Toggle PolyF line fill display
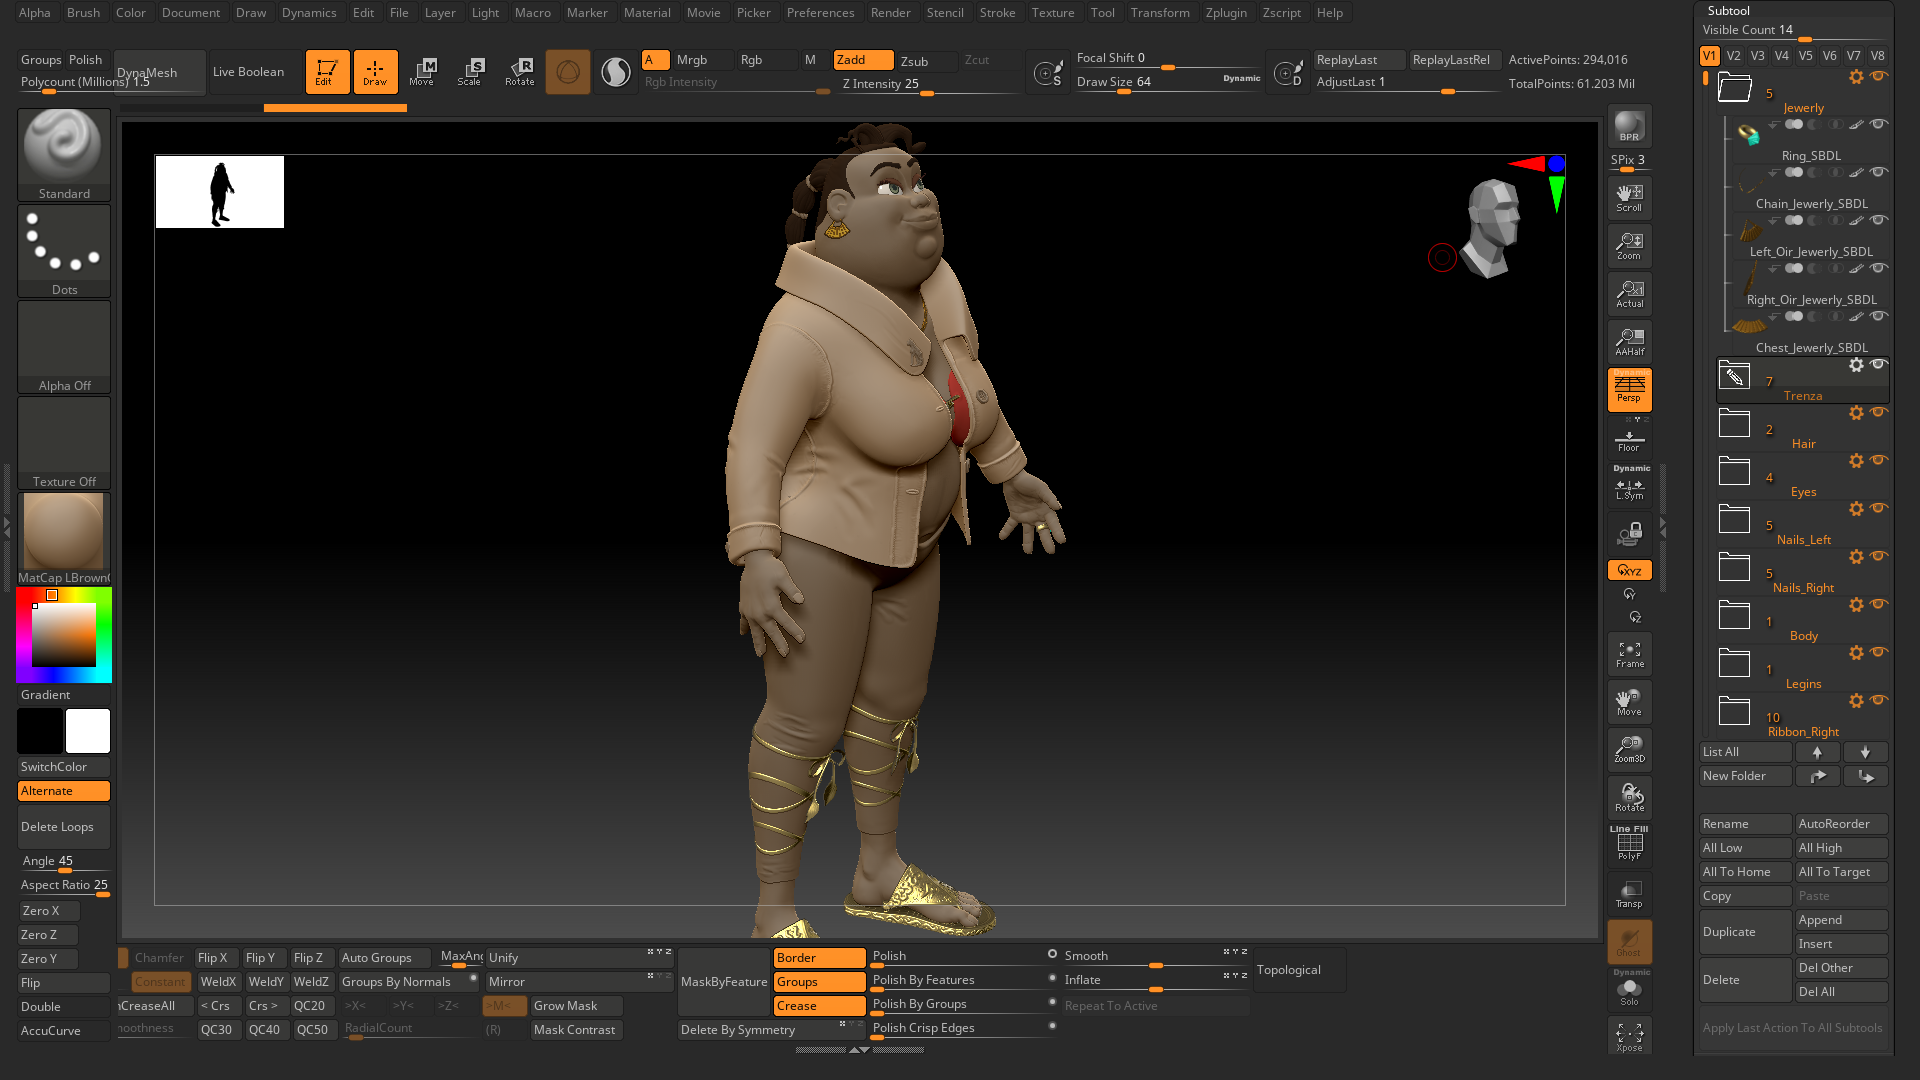This screenshot has width=1920, height=1080. 1629,846
